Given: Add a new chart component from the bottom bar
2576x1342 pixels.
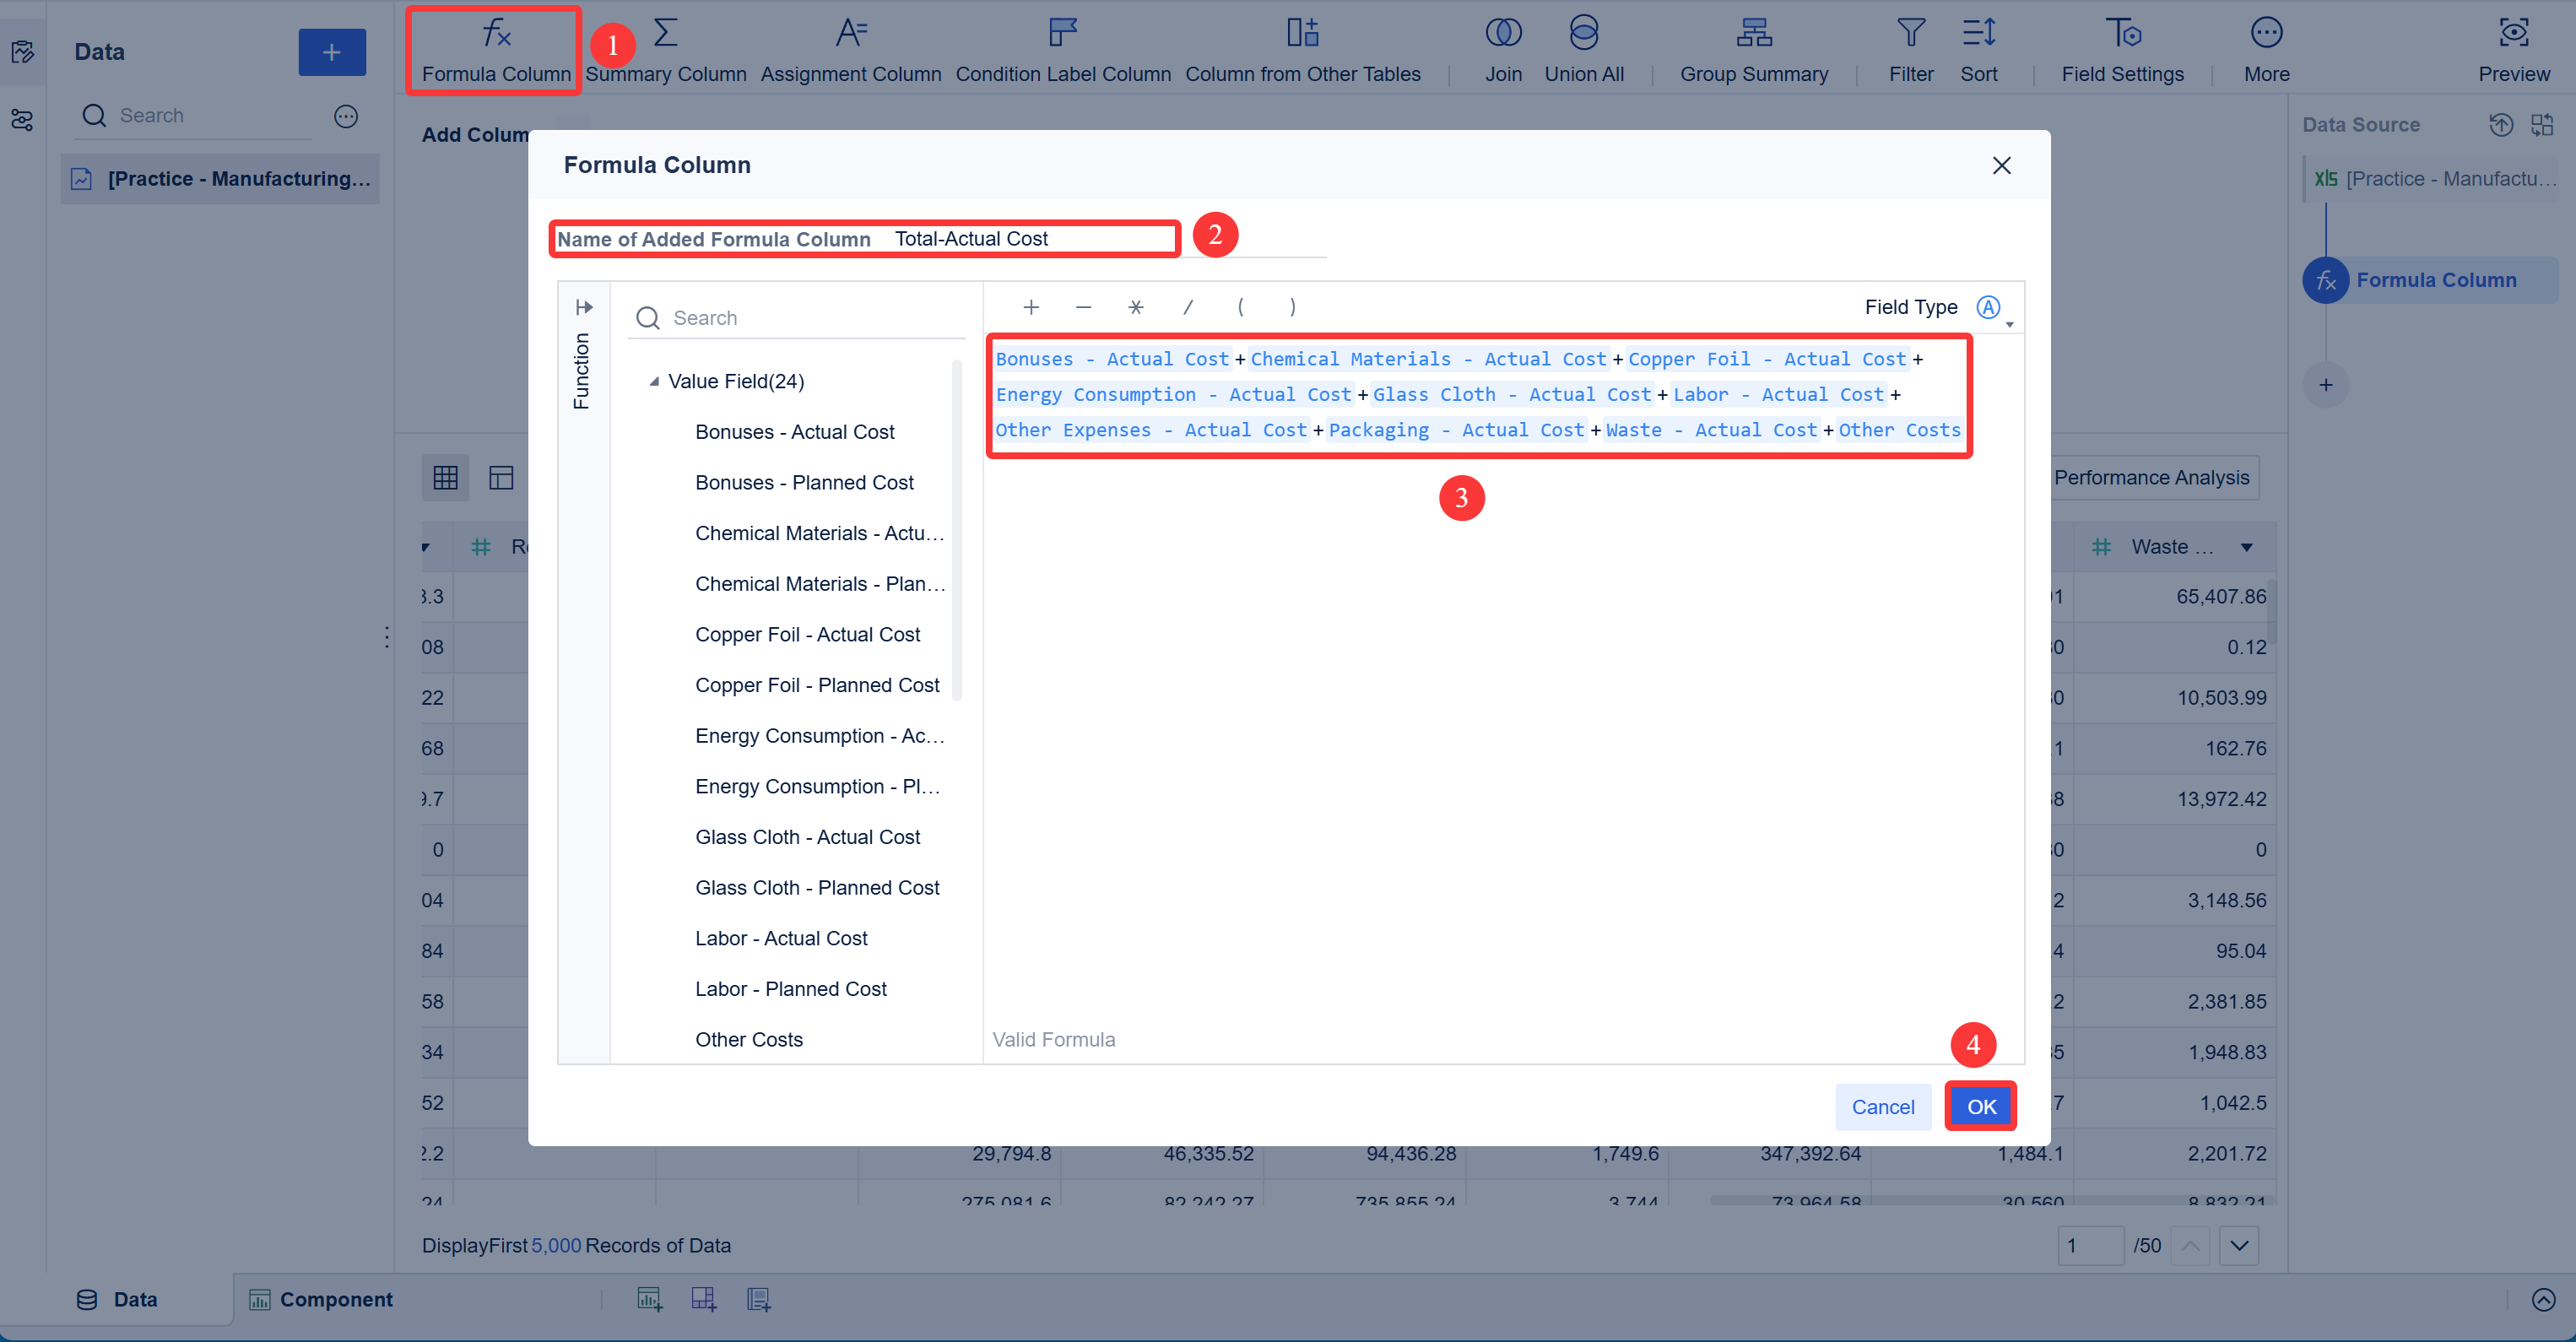Looking at the screenshot, I should pyautogui.click(x=649, y=1298).
